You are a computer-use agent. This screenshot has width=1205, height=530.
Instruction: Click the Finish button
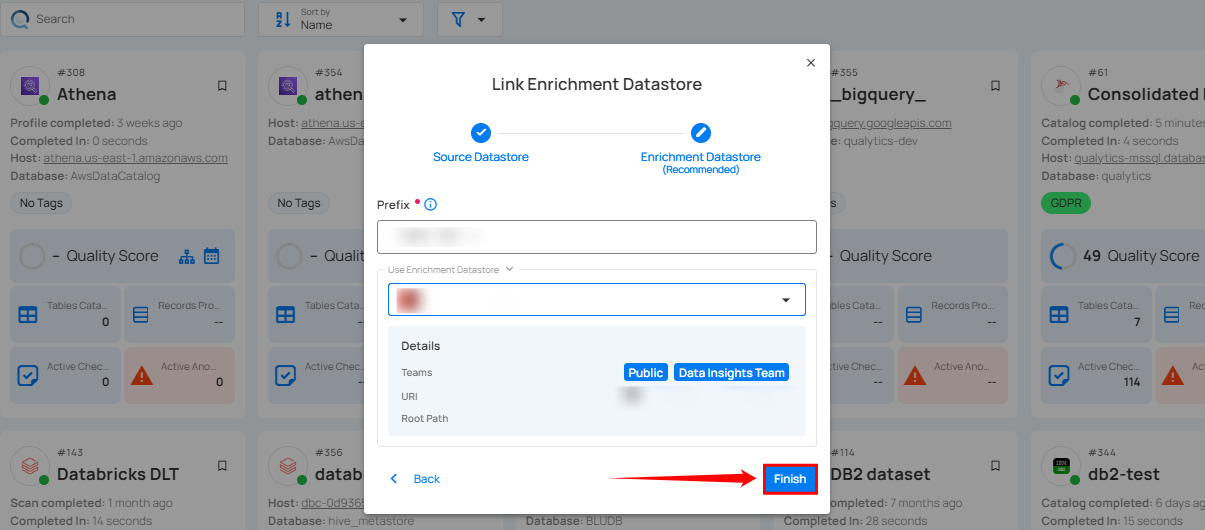789,479
